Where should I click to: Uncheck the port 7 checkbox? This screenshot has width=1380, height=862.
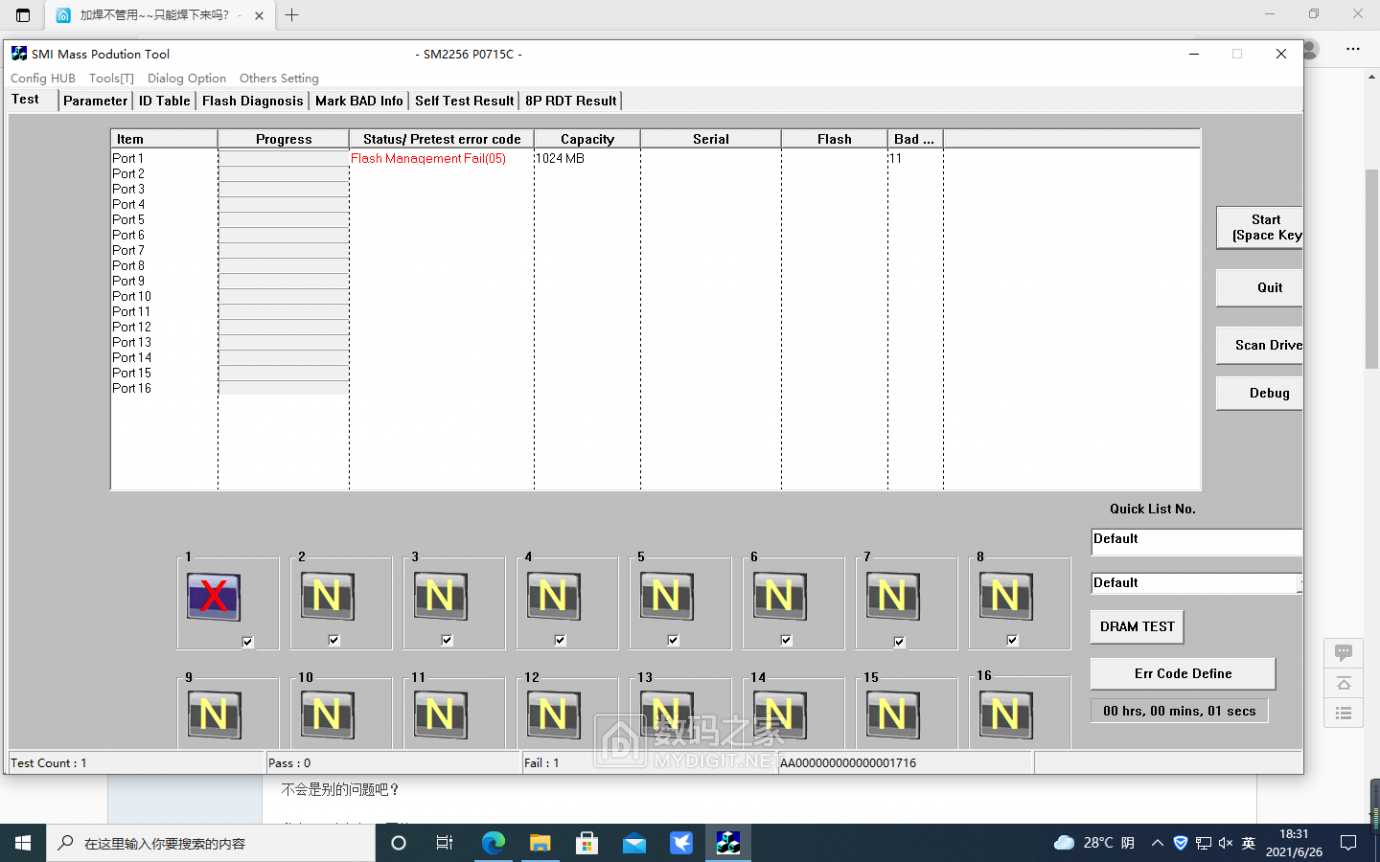pyautogui.click(x=899, y=642)
